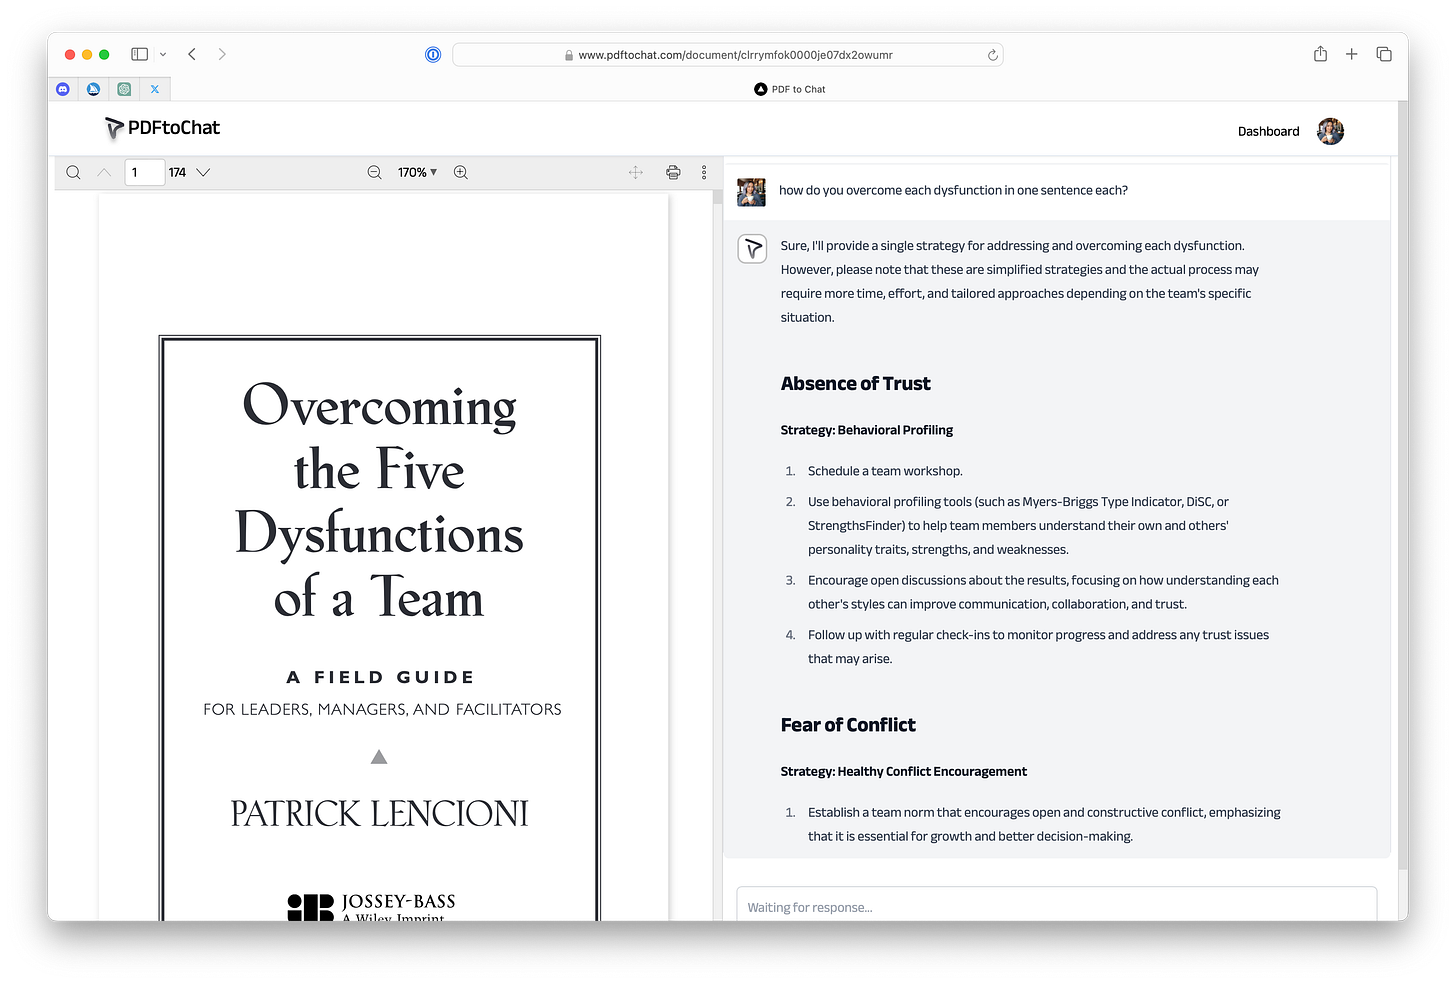Open the PDF viewer more options menu
1456x984 pixels.
pos(704,172)
